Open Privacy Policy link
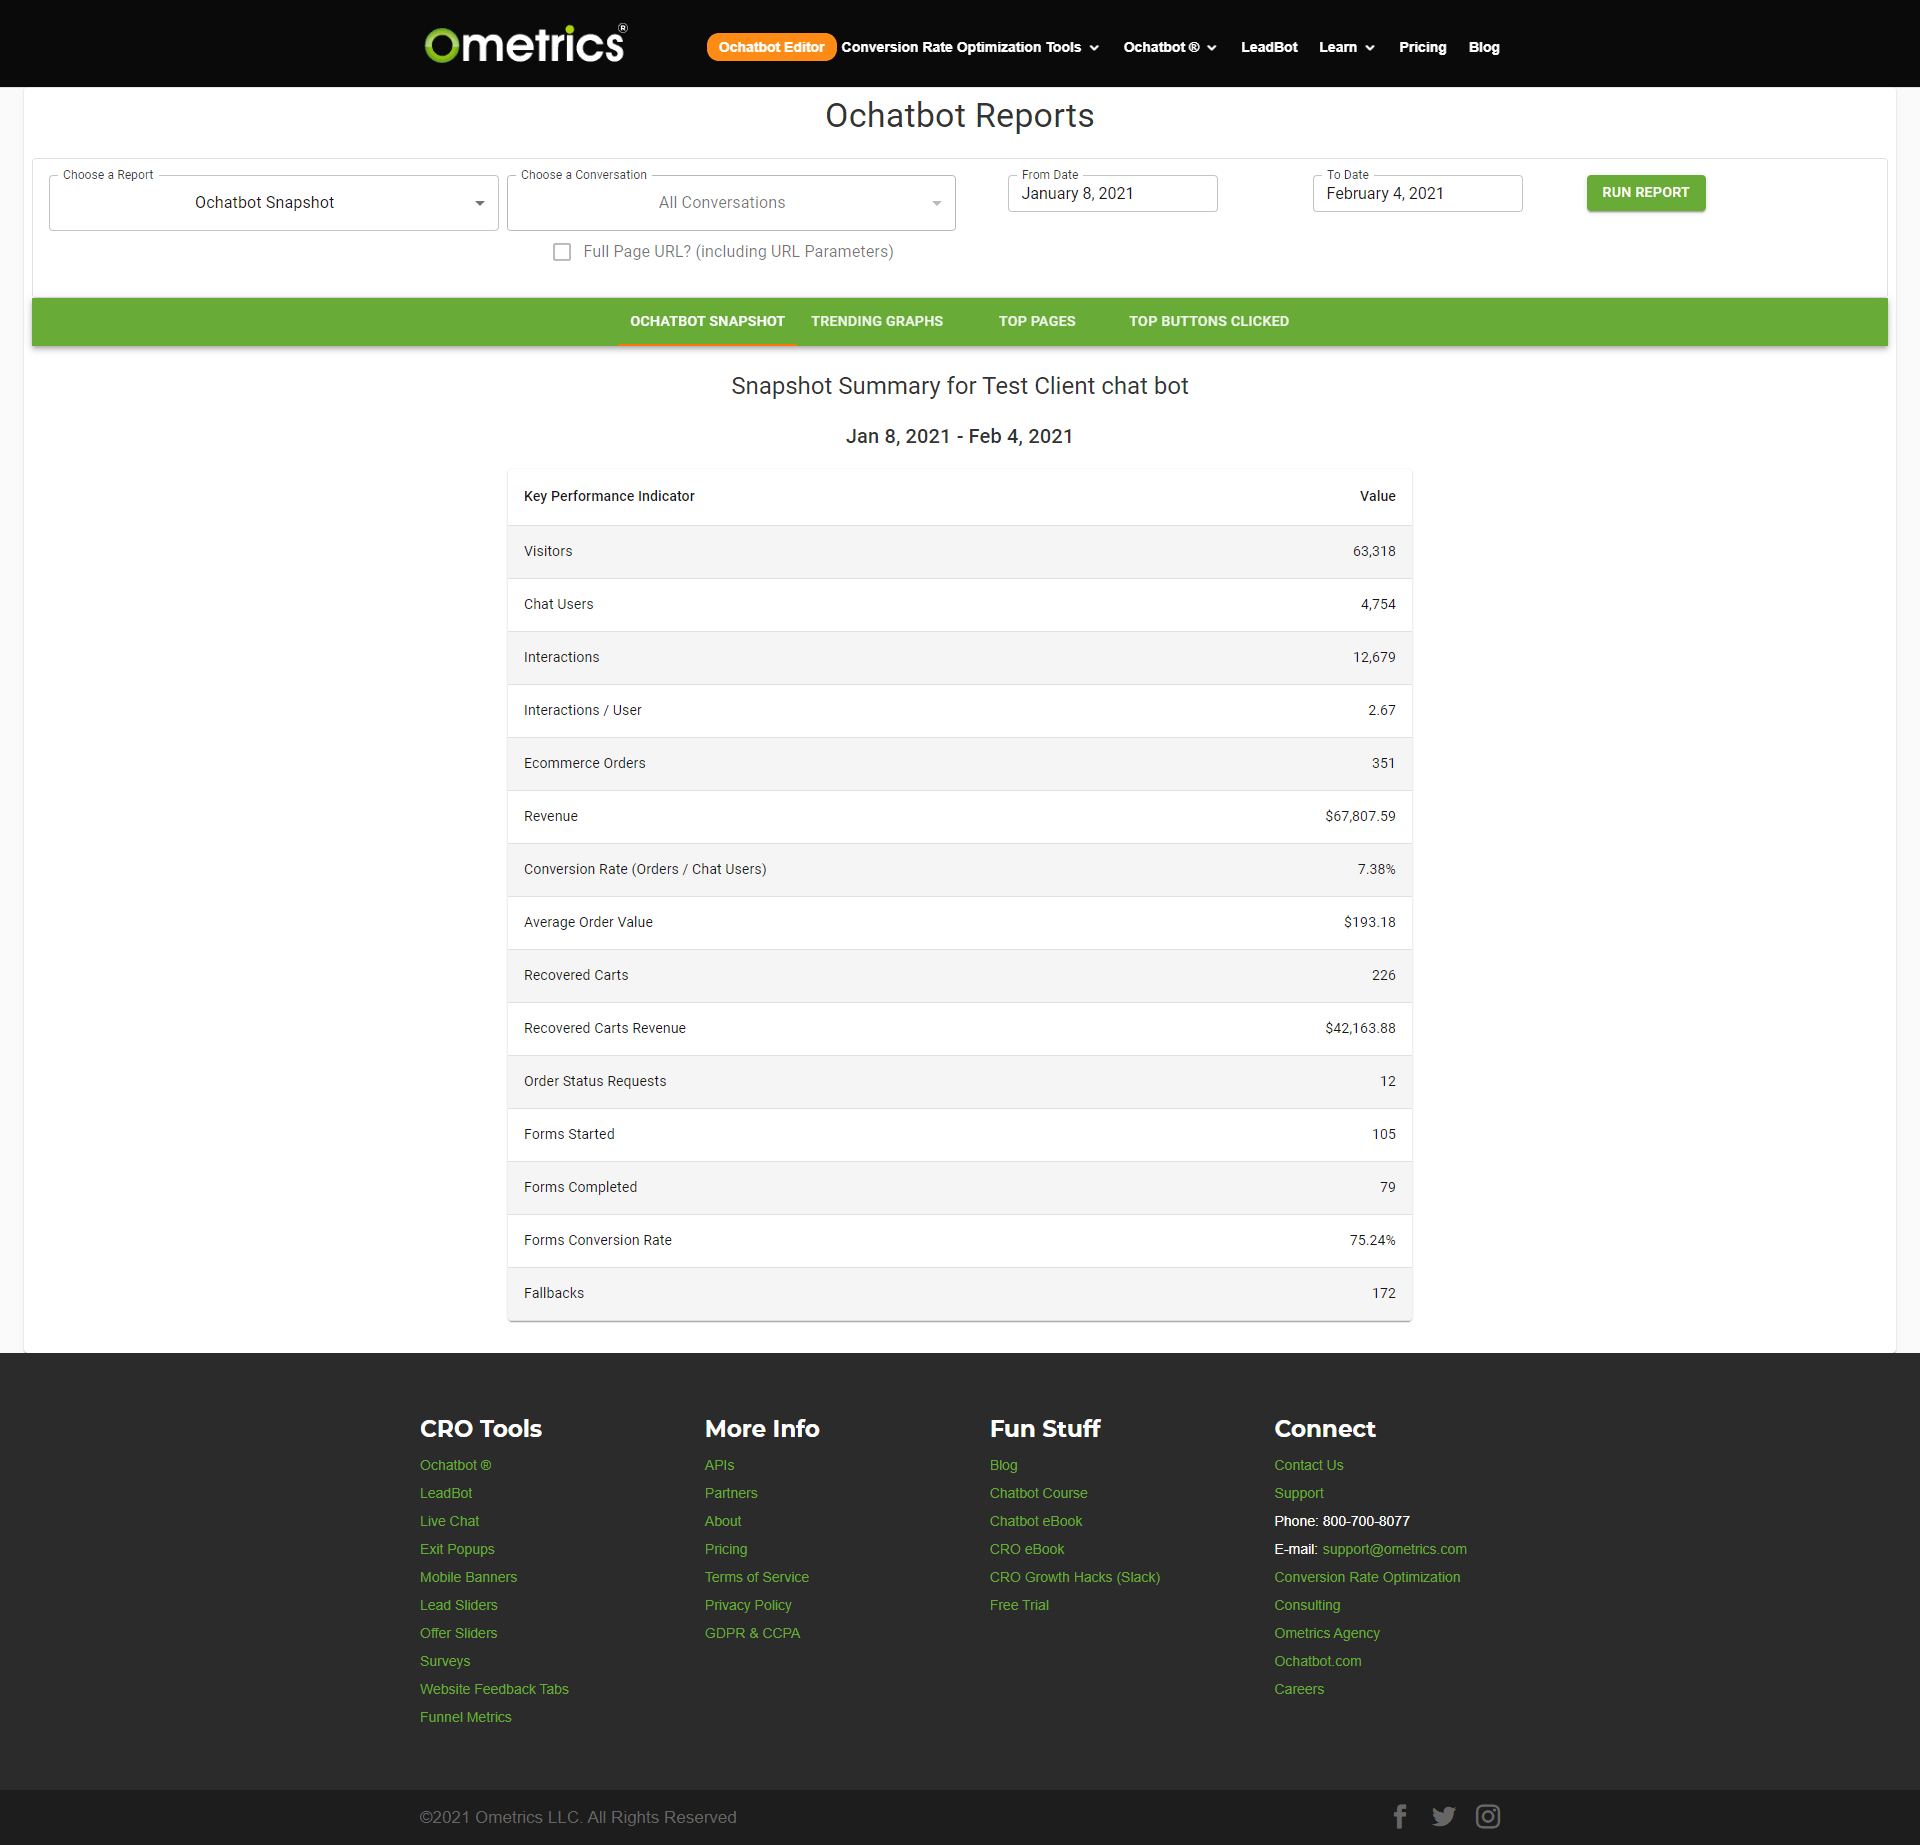This screenshot has height=1845, width=1920. [x=748, y=1605]
